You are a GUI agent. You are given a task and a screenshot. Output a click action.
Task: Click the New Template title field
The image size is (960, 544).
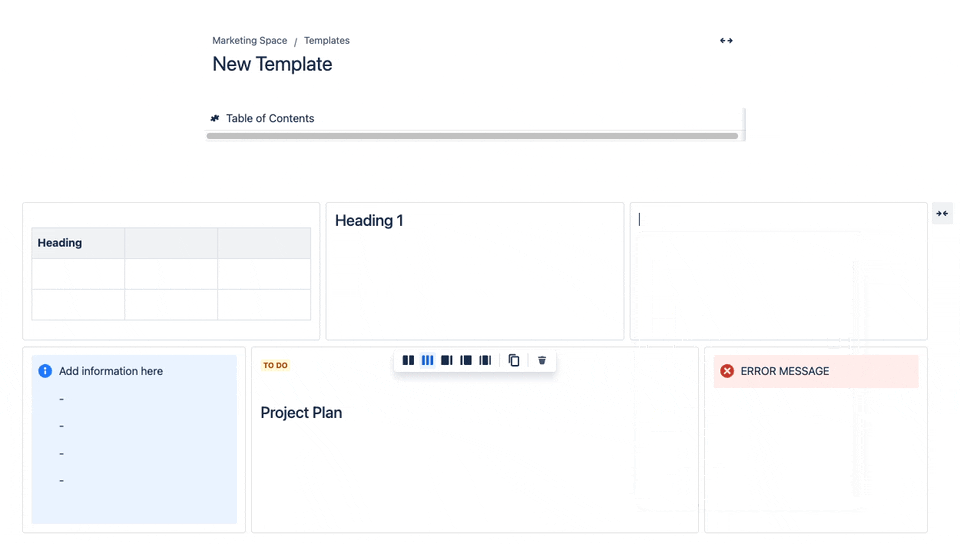click(x=272, y=64)
